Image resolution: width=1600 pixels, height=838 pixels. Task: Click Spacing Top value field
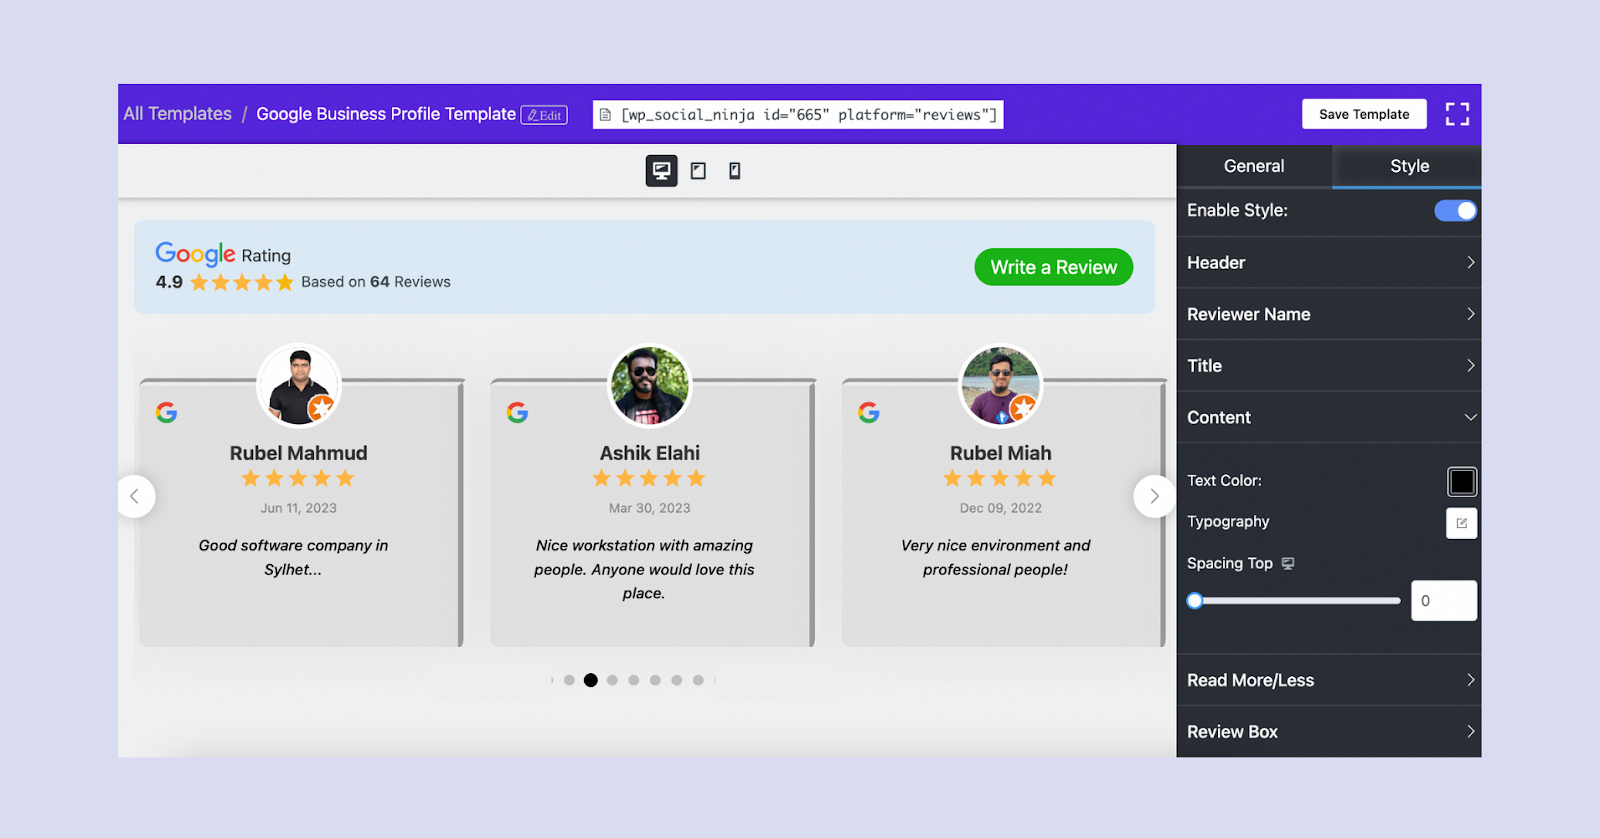(1444, 601)
